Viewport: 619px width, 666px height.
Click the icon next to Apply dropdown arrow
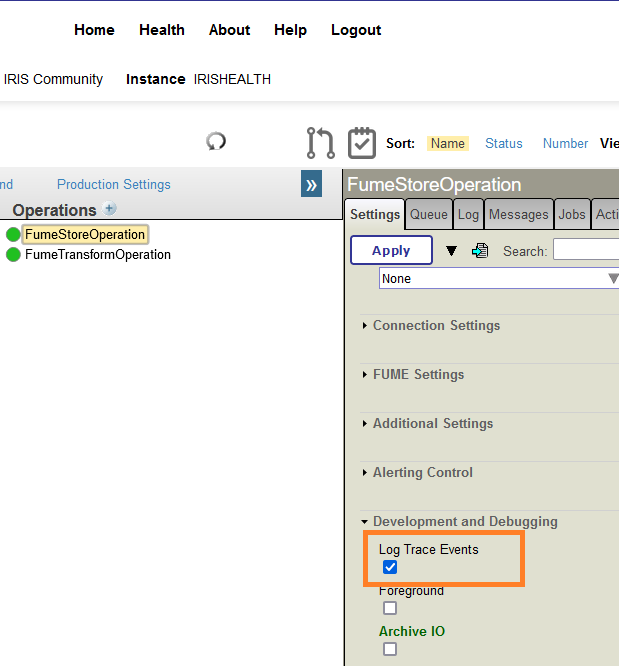[480, 251]
